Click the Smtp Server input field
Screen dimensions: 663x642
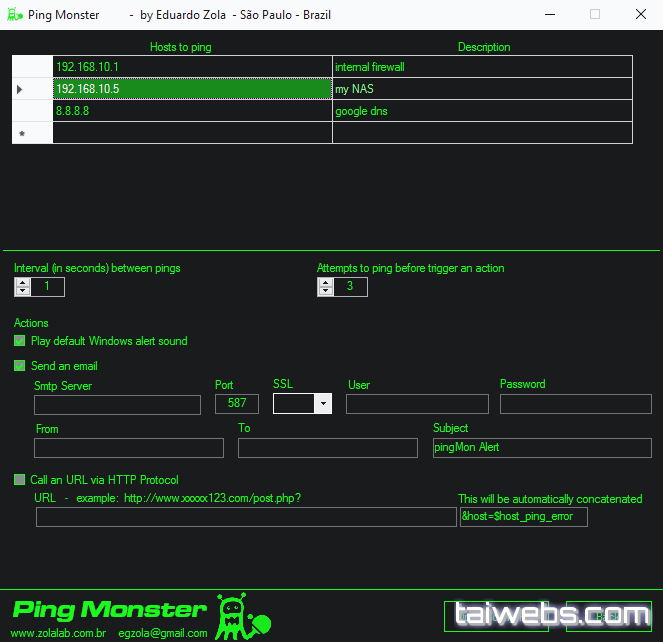117,404
